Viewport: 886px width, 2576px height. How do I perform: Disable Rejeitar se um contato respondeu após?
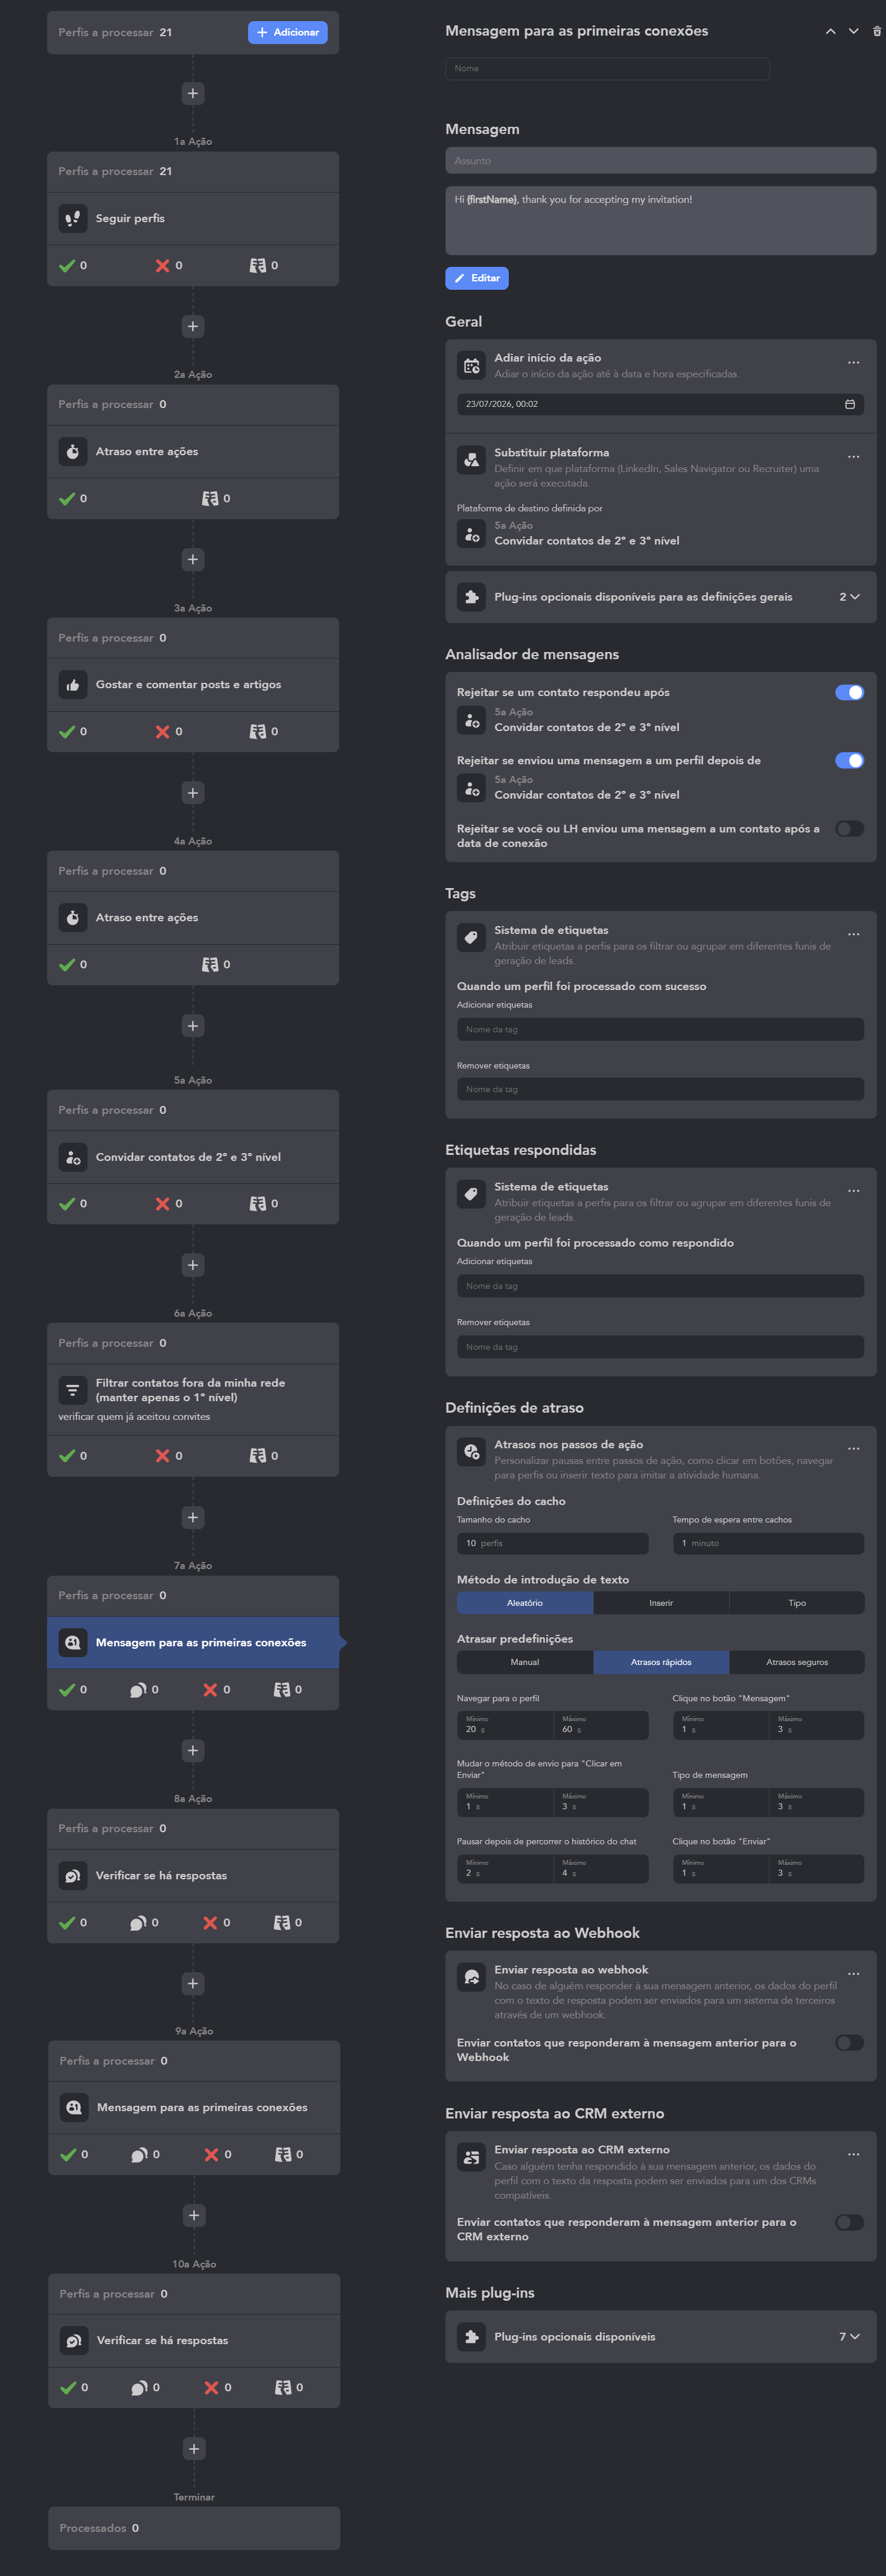[849, 692]
